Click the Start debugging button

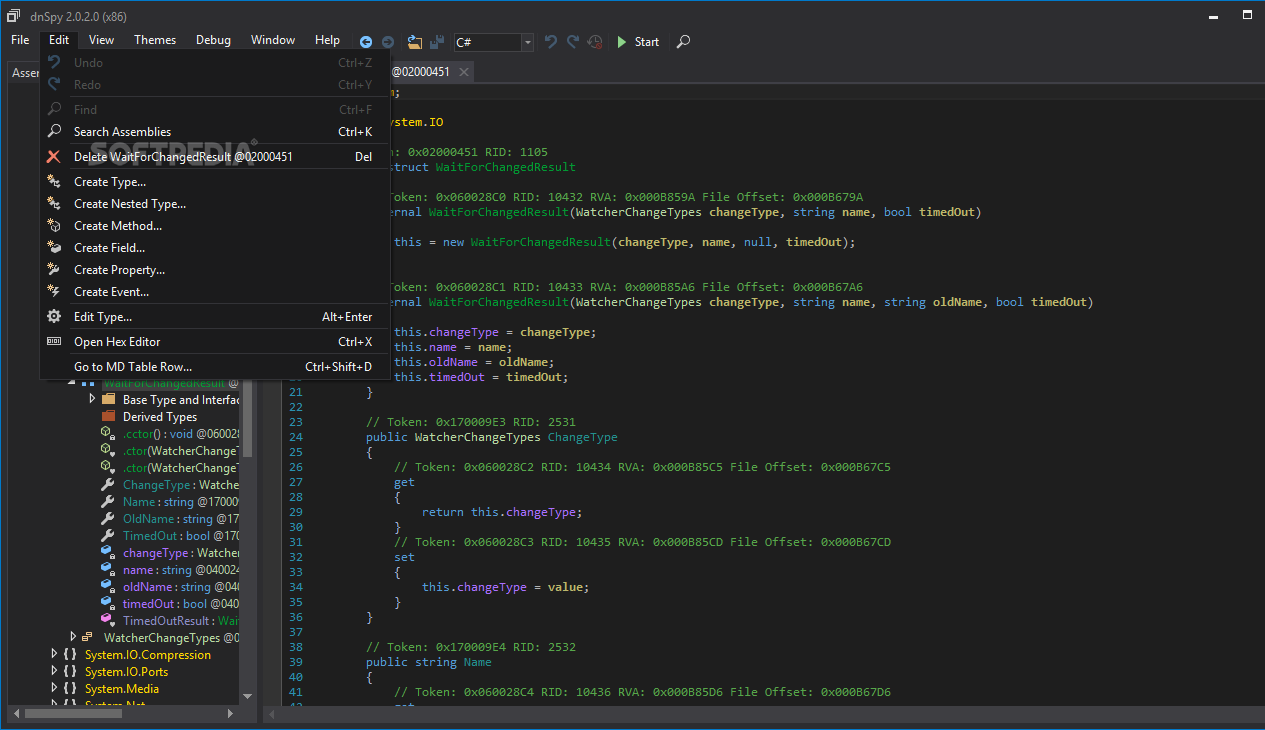pos(637,42)
